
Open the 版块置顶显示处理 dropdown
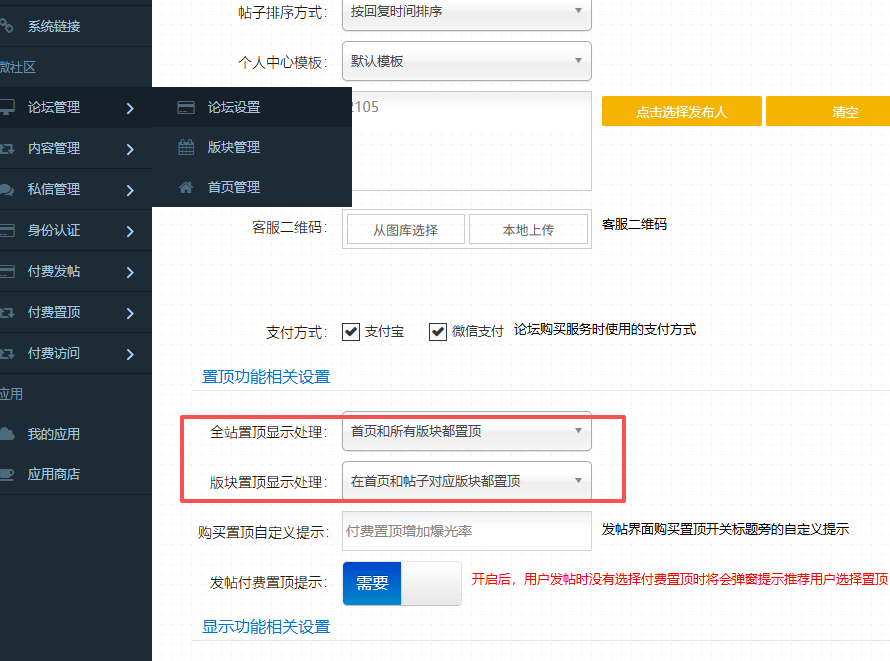coord(466,481)
